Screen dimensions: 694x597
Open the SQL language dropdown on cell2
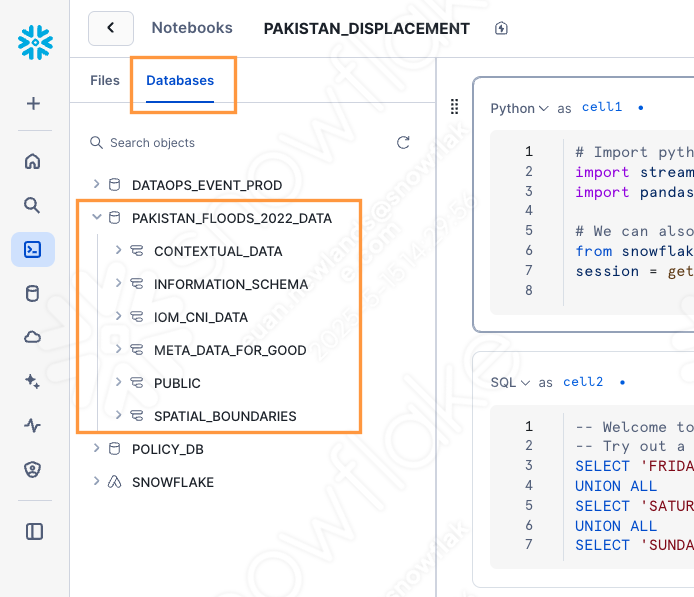point(510,382)
